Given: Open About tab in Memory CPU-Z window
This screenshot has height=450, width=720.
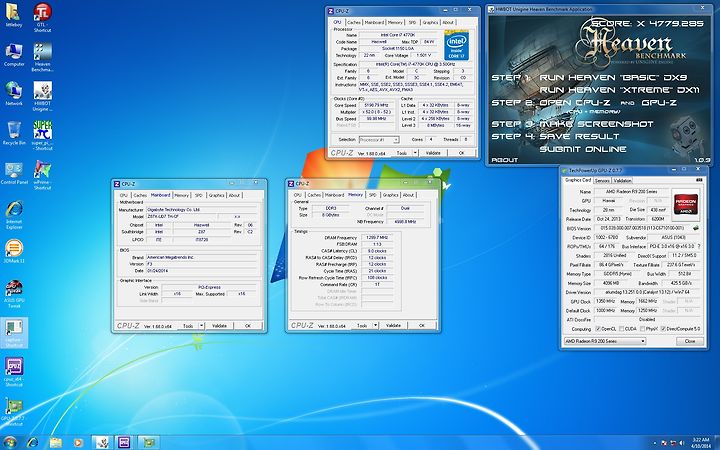Looking at the screenshot, I should (408, 195).
